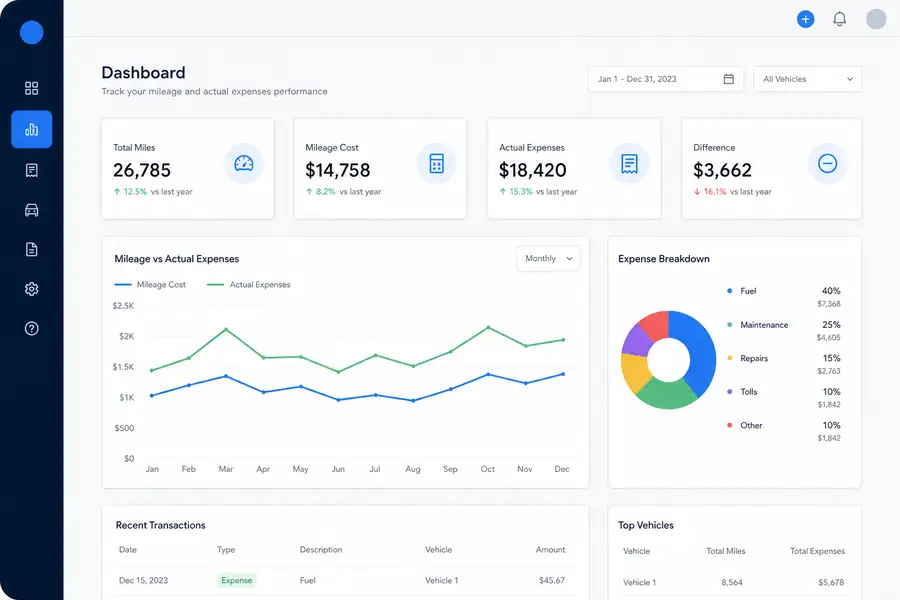Open the help question mark icon

32,328
